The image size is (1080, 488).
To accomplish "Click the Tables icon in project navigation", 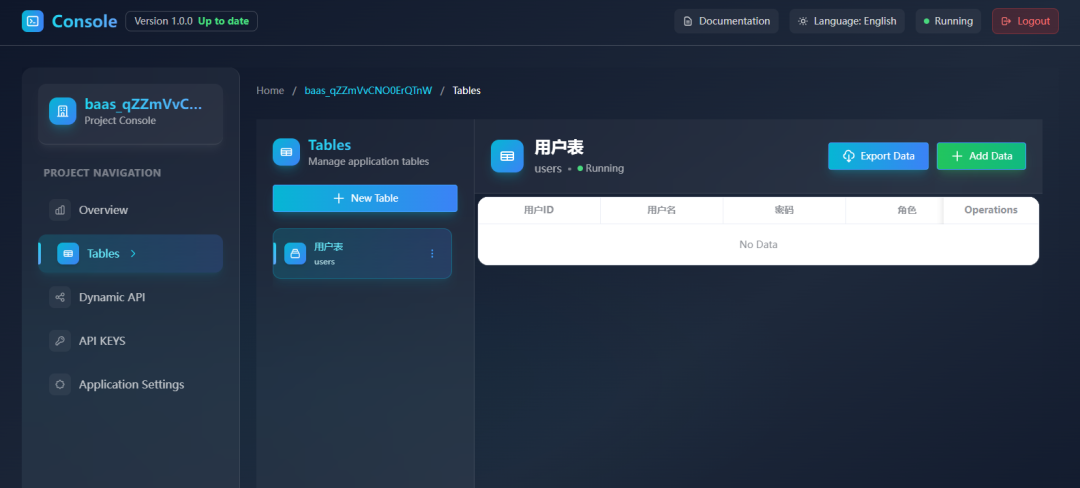I will pos(68,253).
